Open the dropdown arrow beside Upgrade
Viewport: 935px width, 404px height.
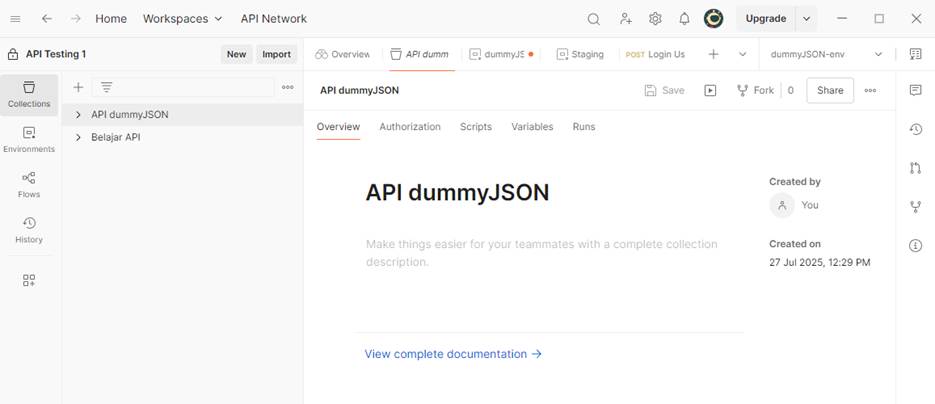(x=807, y=19)
